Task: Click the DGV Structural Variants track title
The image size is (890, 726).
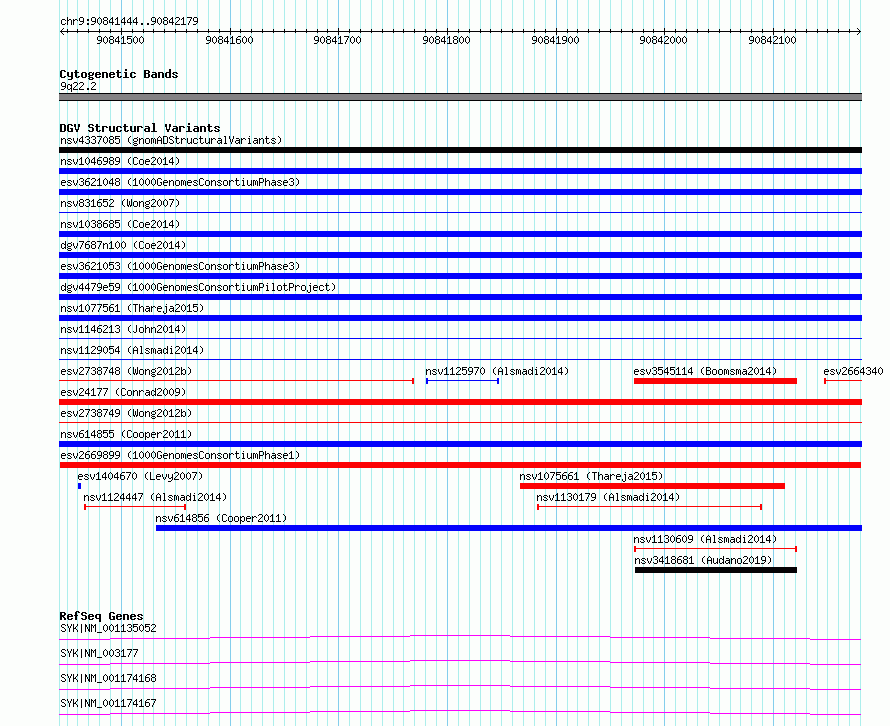Action: (140, 128)
